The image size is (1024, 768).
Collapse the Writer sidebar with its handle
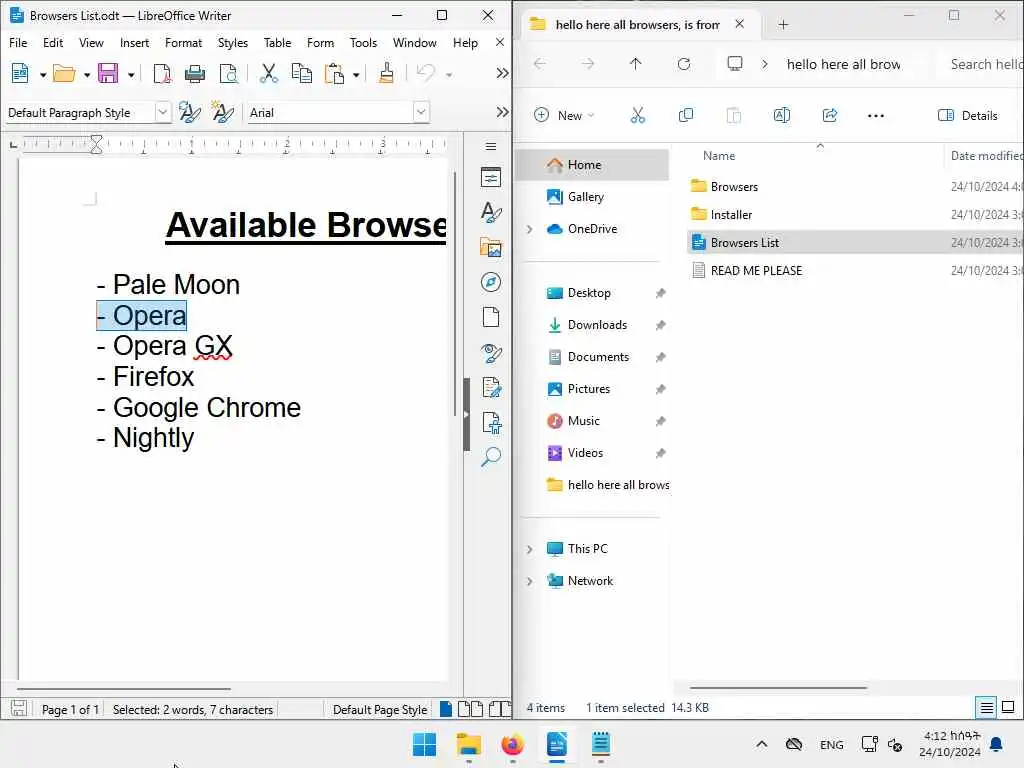coord(466,415)
